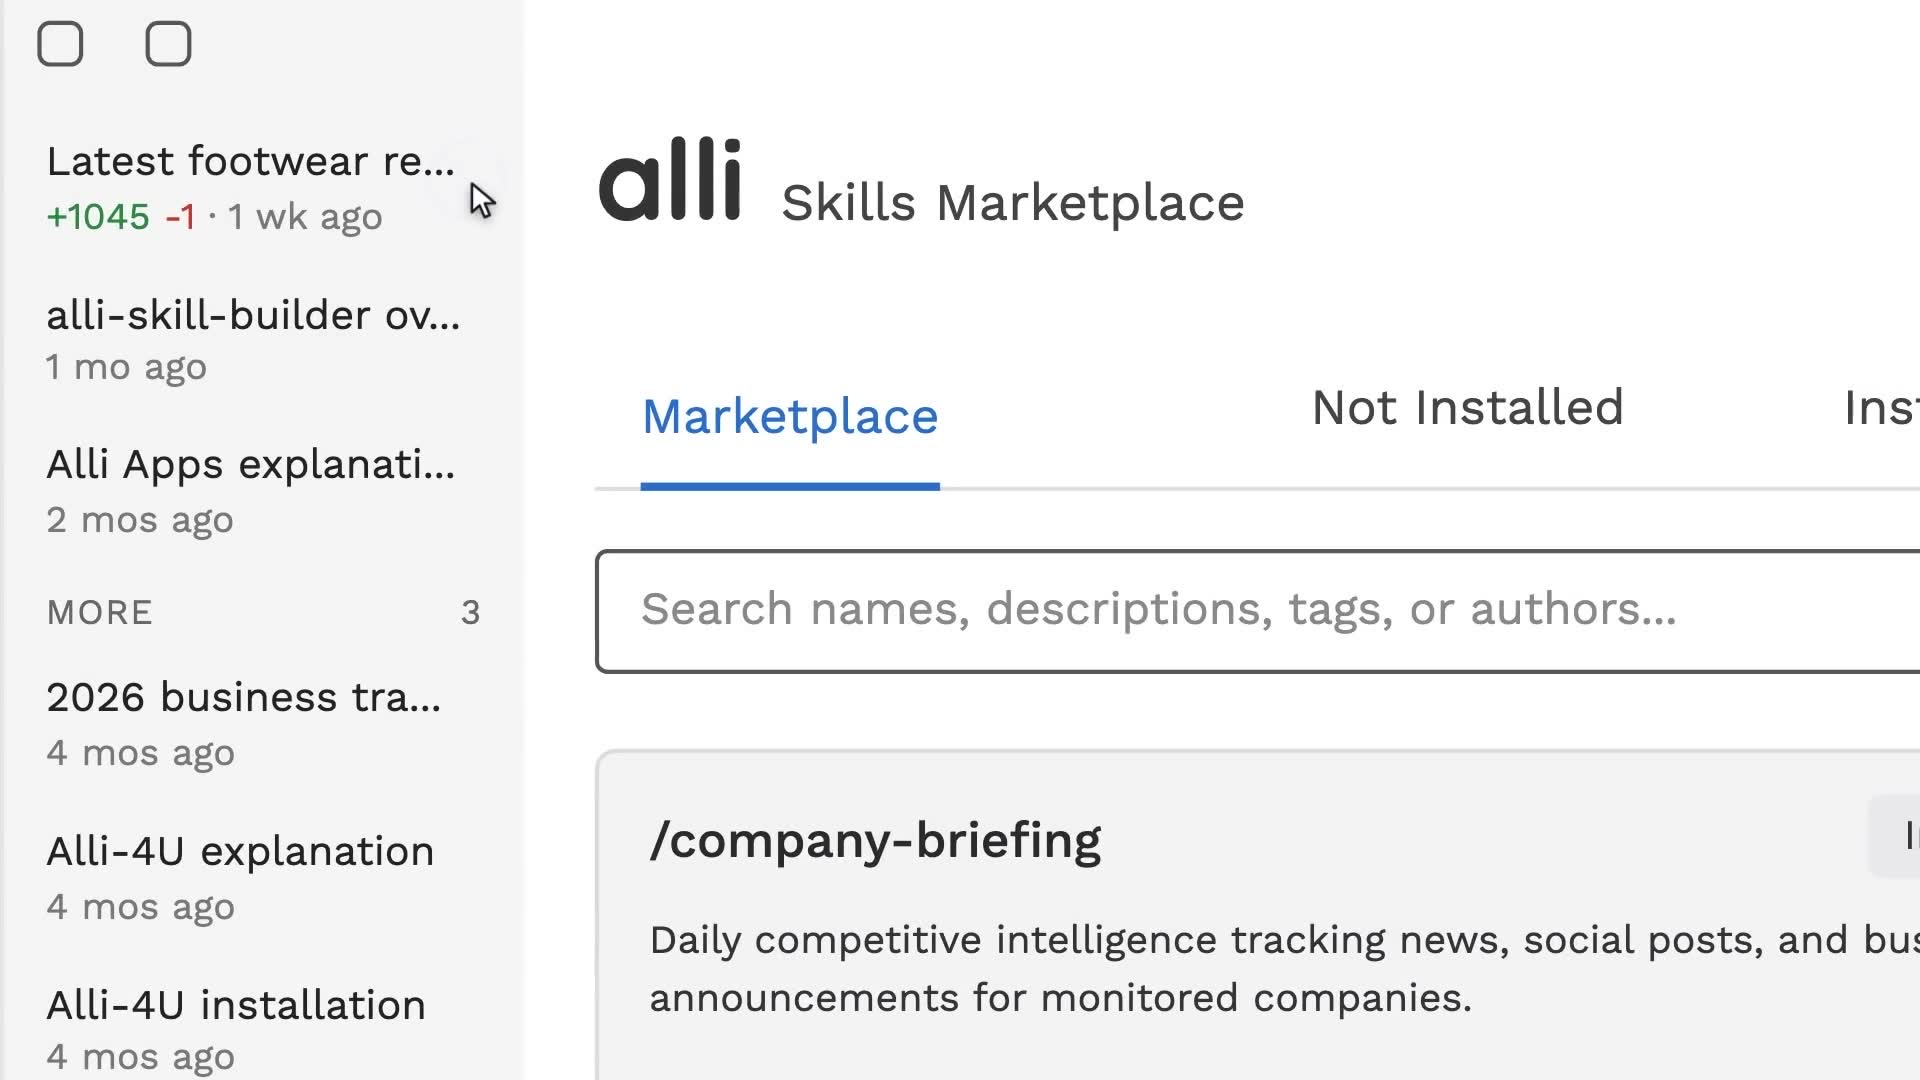Expand the MORE section header
This screenshot has width=1920, height=1080.
click(100, 612)
